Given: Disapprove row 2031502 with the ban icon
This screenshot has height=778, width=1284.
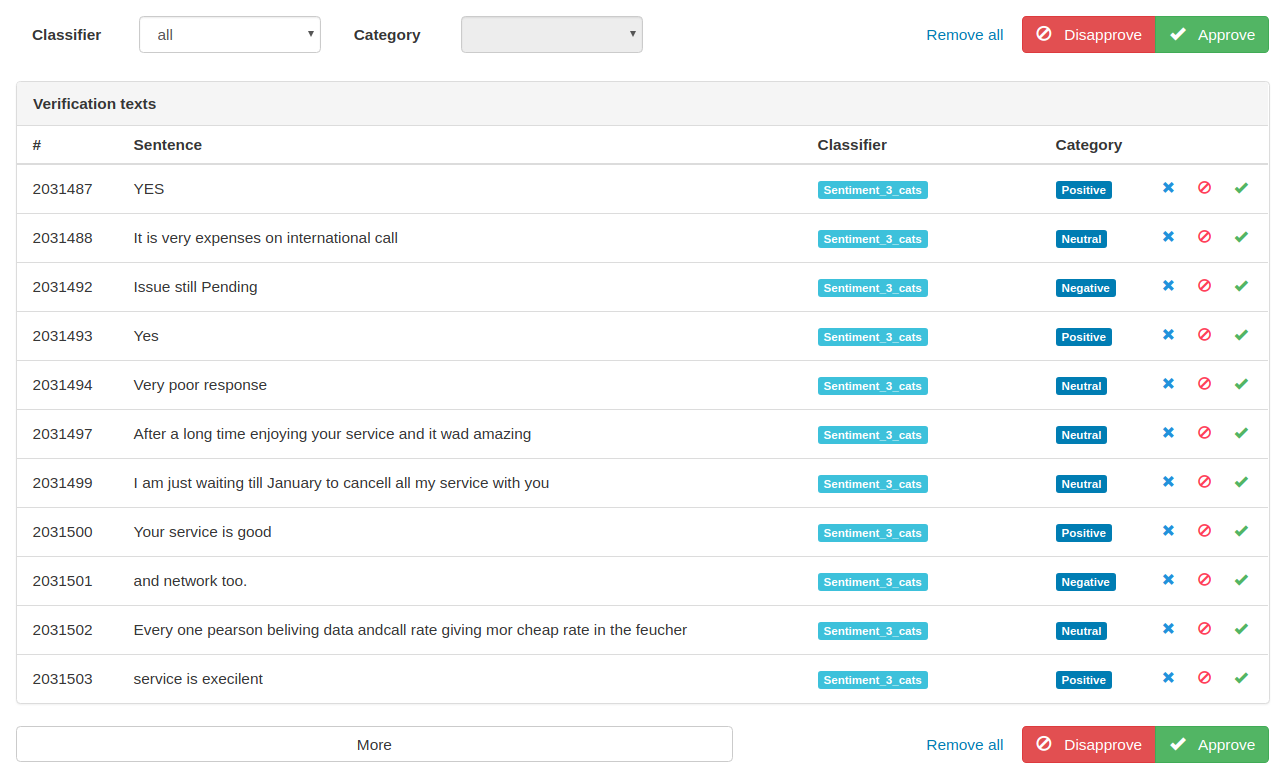Looking at the screenshot, I should [x=1204, y=629].
